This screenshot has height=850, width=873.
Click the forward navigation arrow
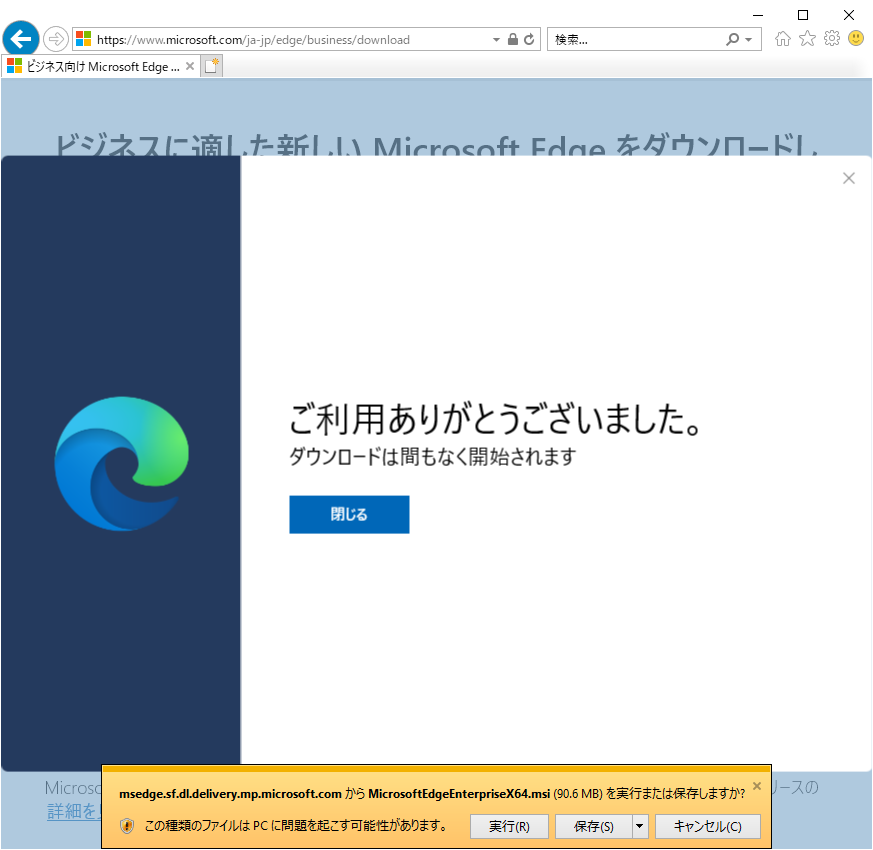point(55,38)
